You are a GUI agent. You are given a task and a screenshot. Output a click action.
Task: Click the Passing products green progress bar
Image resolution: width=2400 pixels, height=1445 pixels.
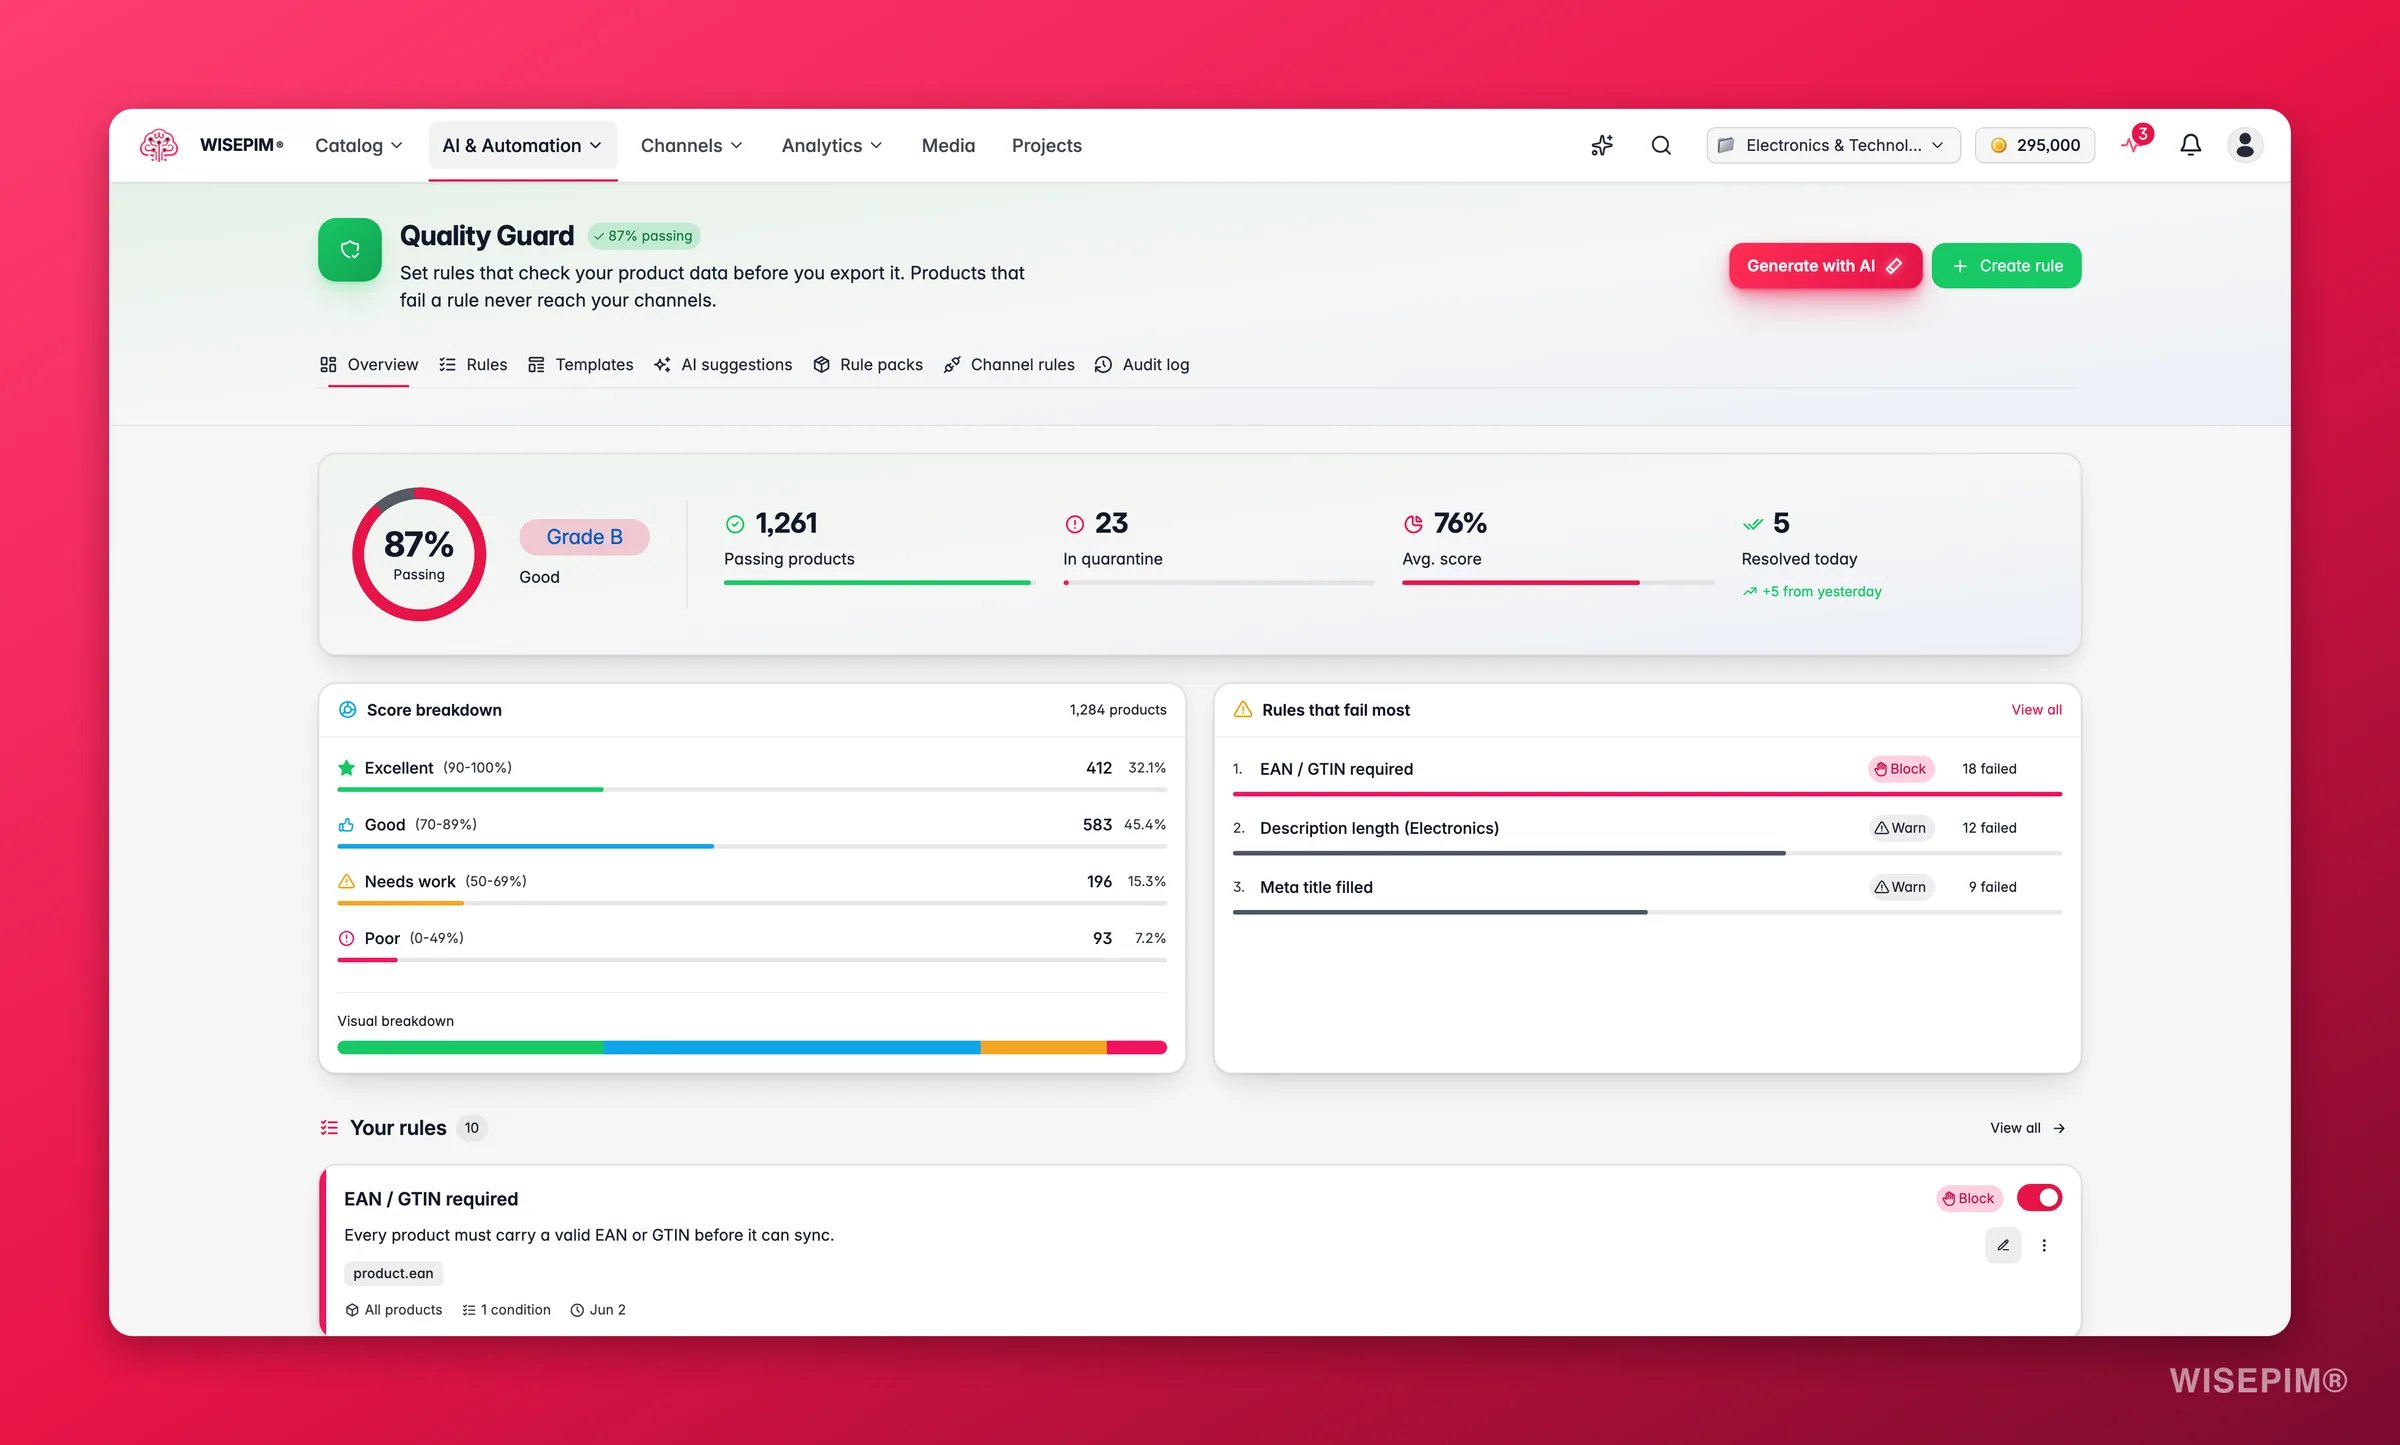coord(877,583)
